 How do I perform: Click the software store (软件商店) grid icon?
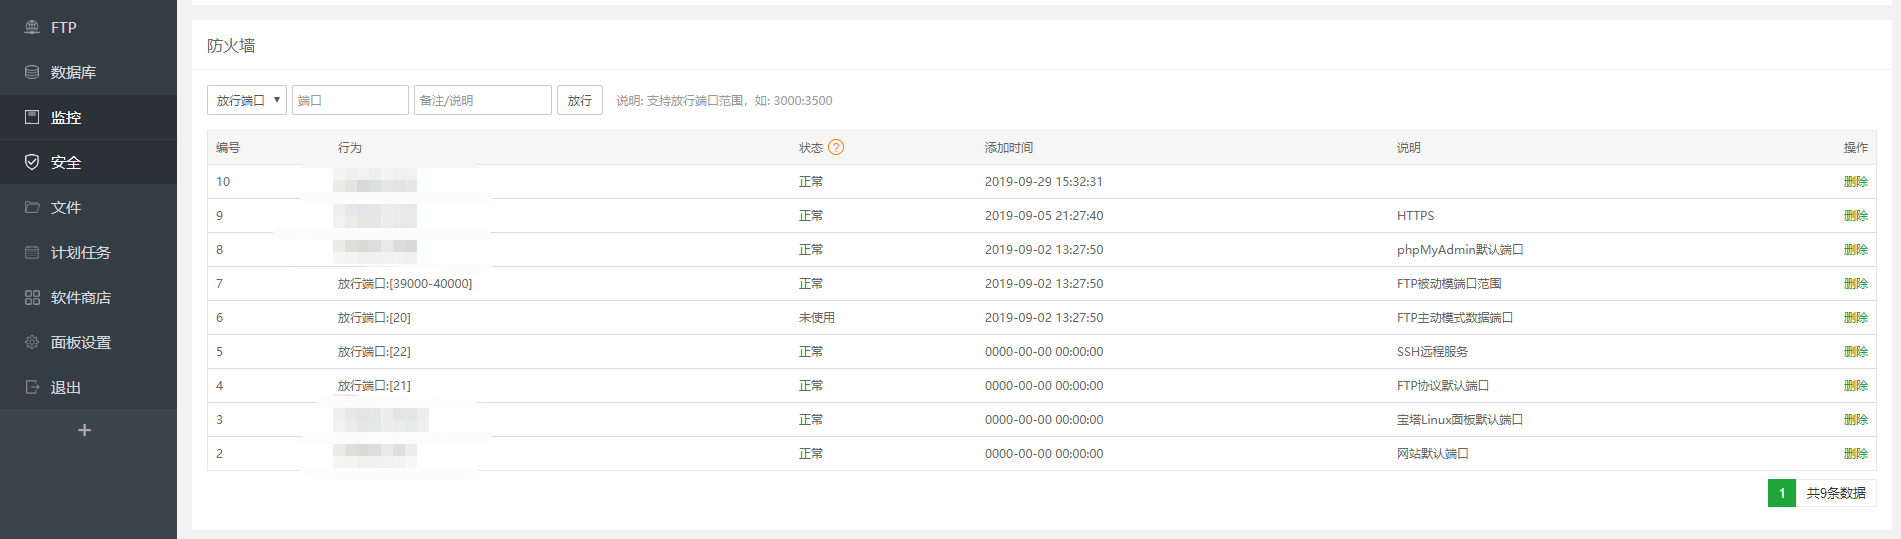tap(32, 297)
